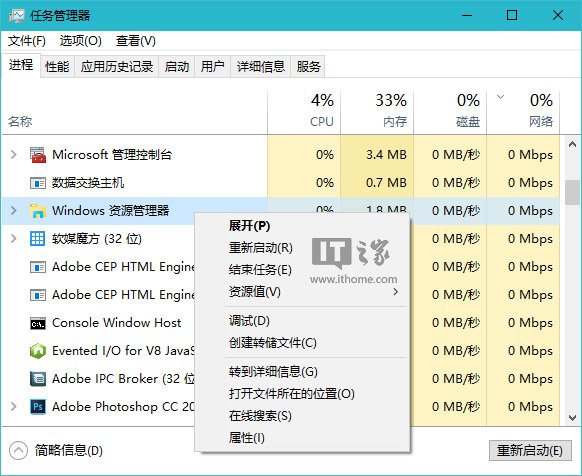
Task: Choose 结束任务(E) in the context menu
Action: 302,270
